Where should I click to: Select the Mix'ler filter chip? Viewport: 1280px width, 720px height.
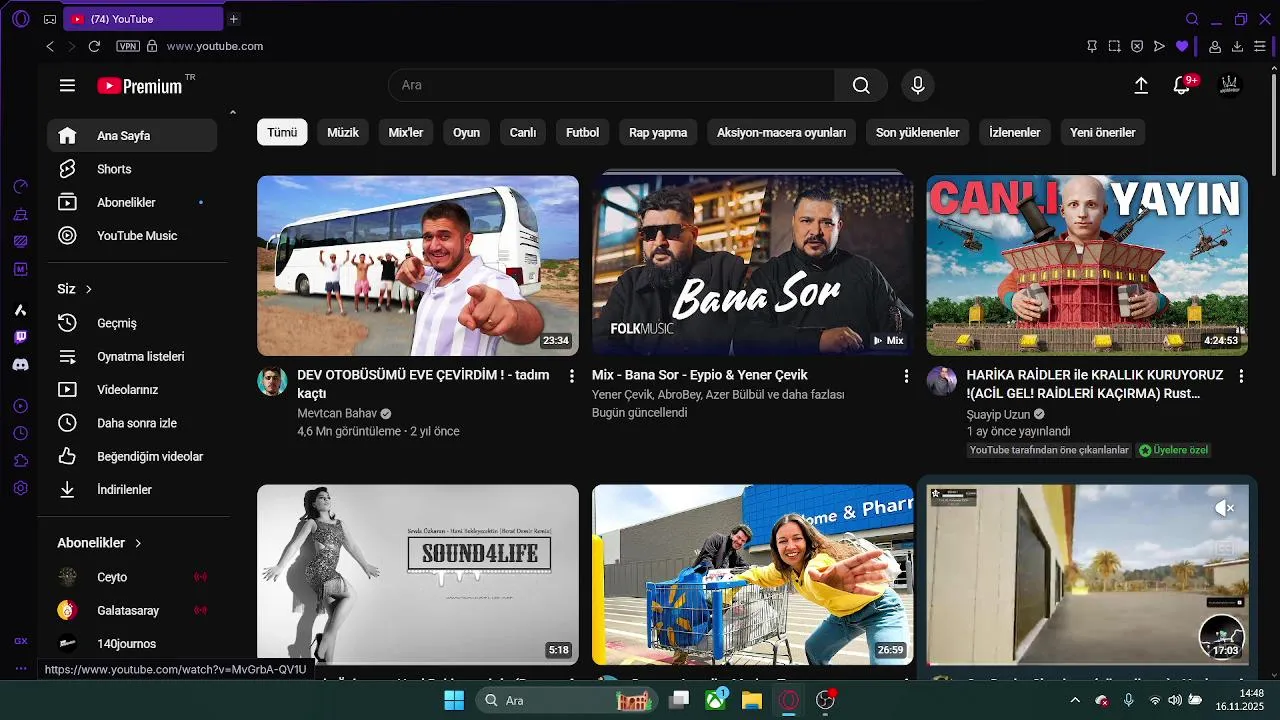coord(406,132)
